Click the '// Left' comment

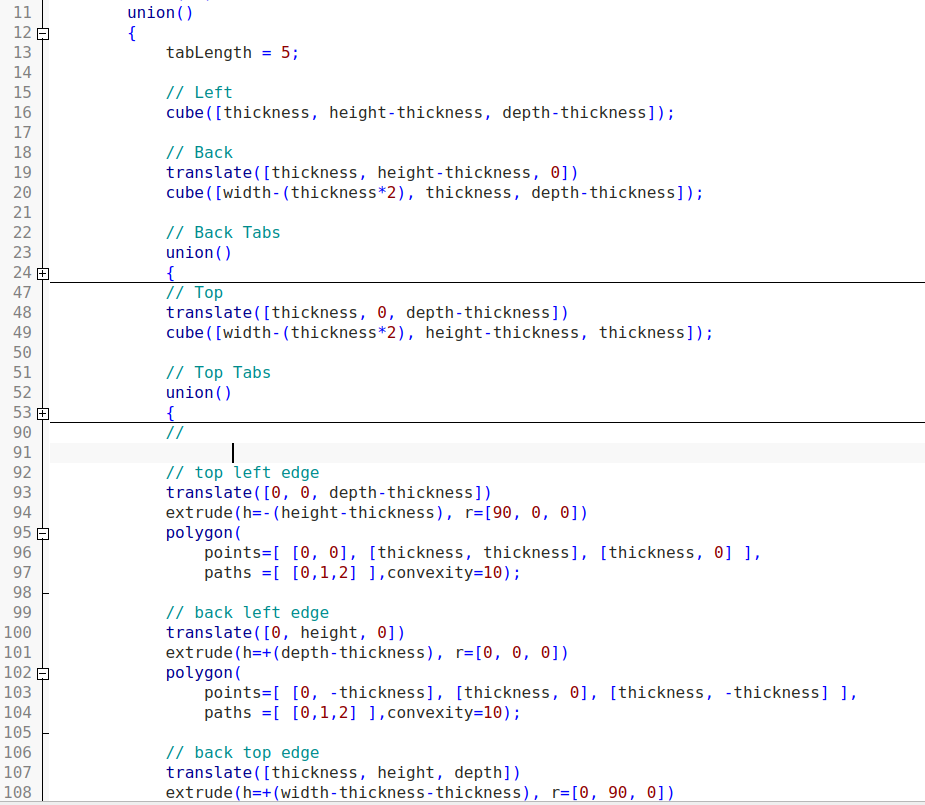pos(199,93)
